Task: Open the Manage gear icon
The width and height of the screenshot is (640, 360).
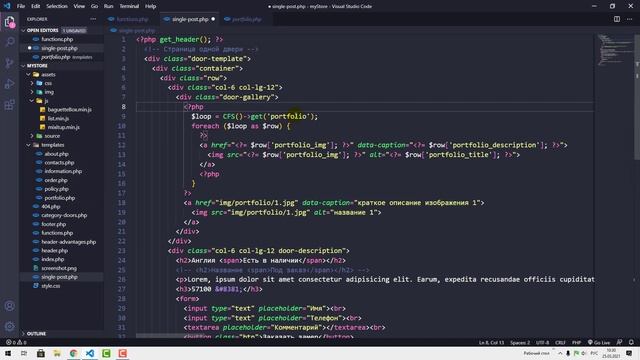Action: point(9,326)
